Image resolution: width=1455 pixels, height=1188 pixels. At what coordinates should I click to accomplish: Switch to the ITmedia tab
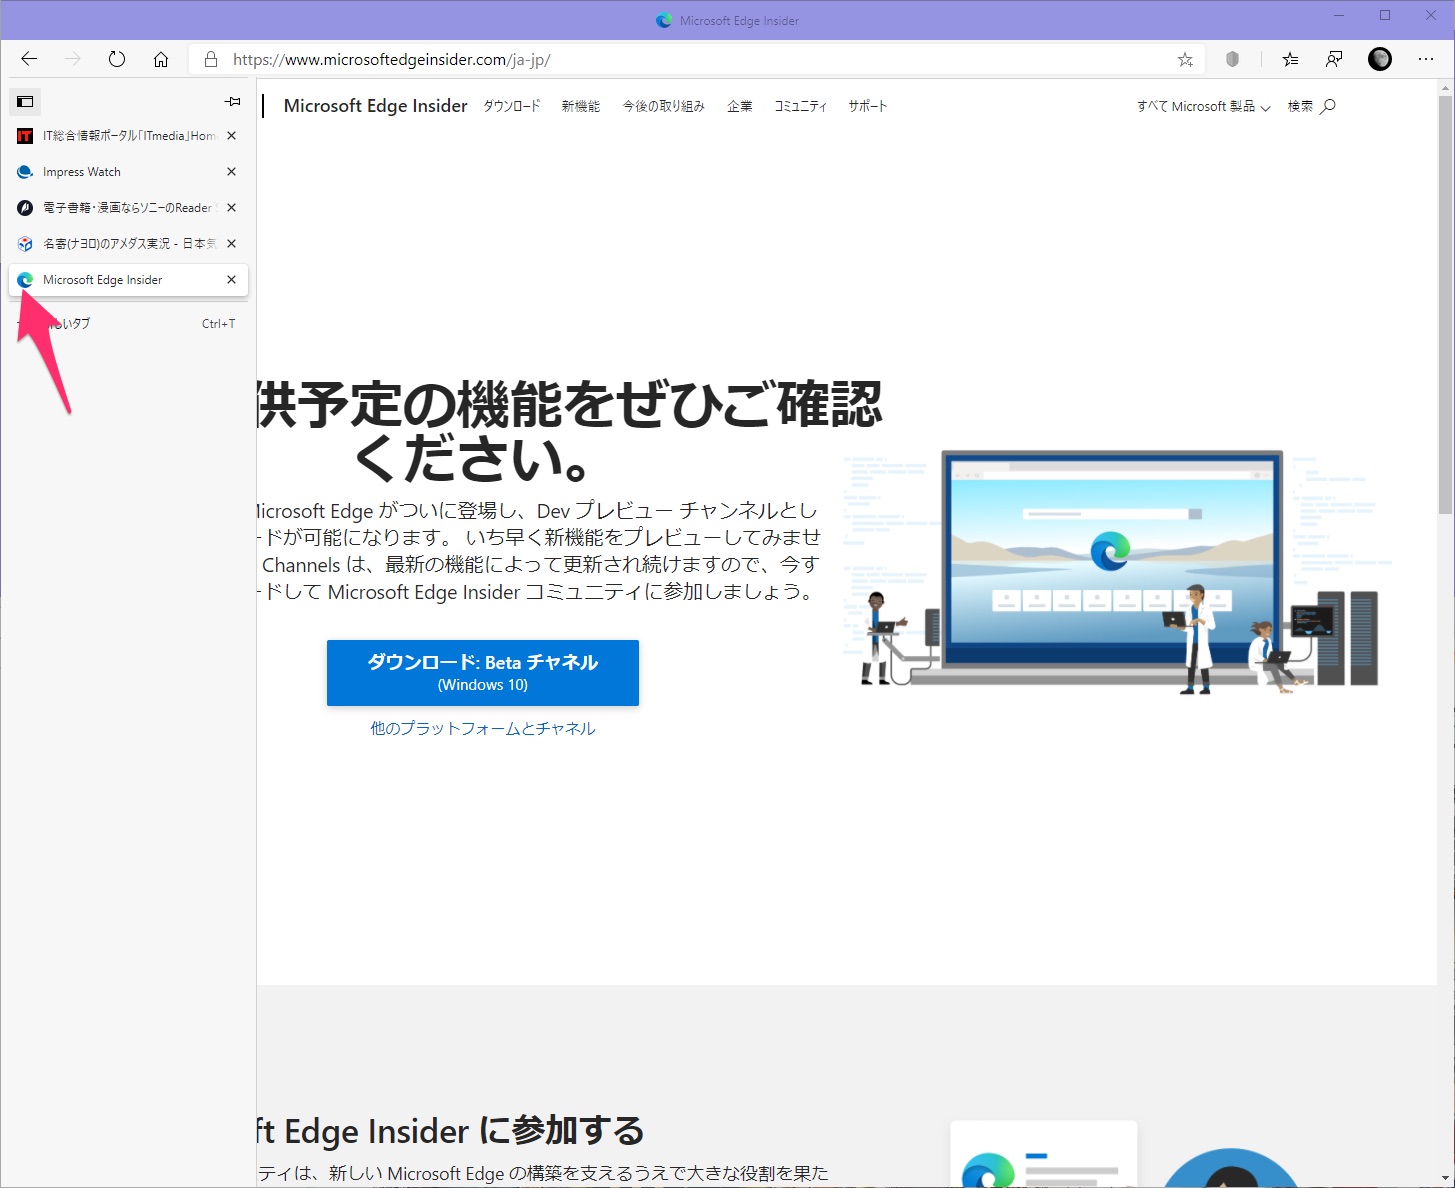point(128,135)
